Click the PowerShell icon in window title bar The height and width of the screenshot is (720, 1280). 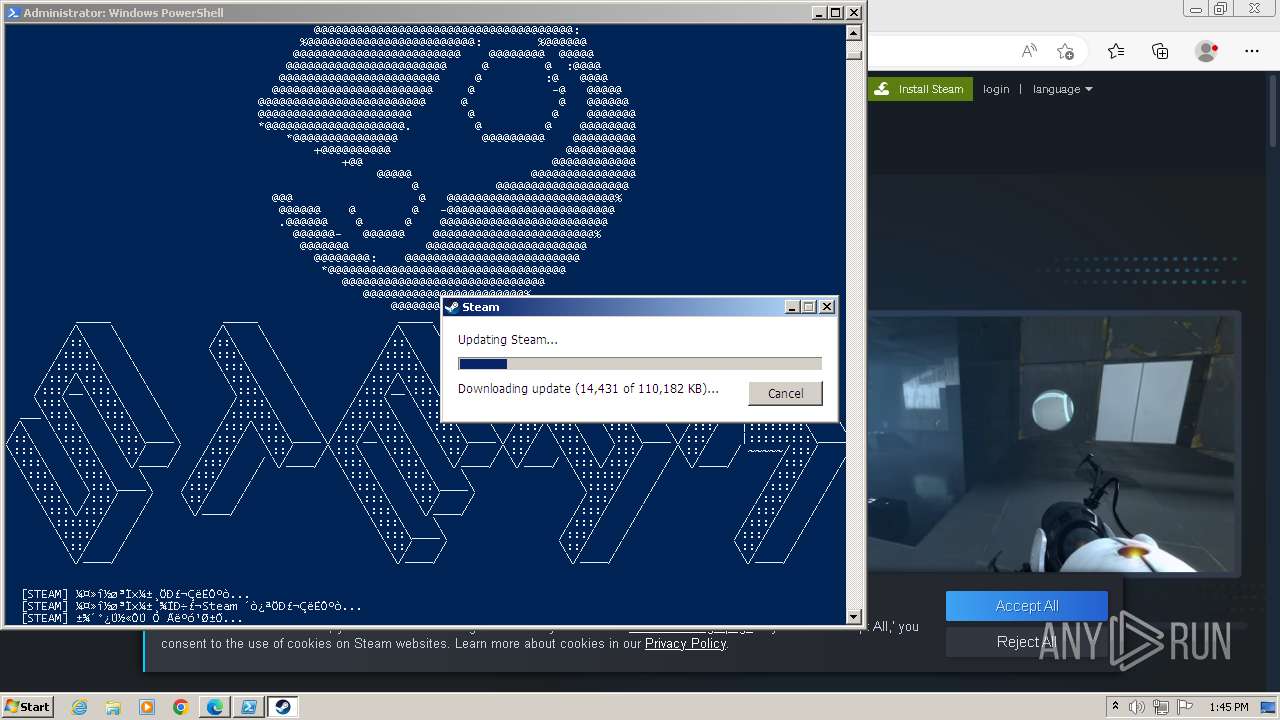click(x=13, y=13)
